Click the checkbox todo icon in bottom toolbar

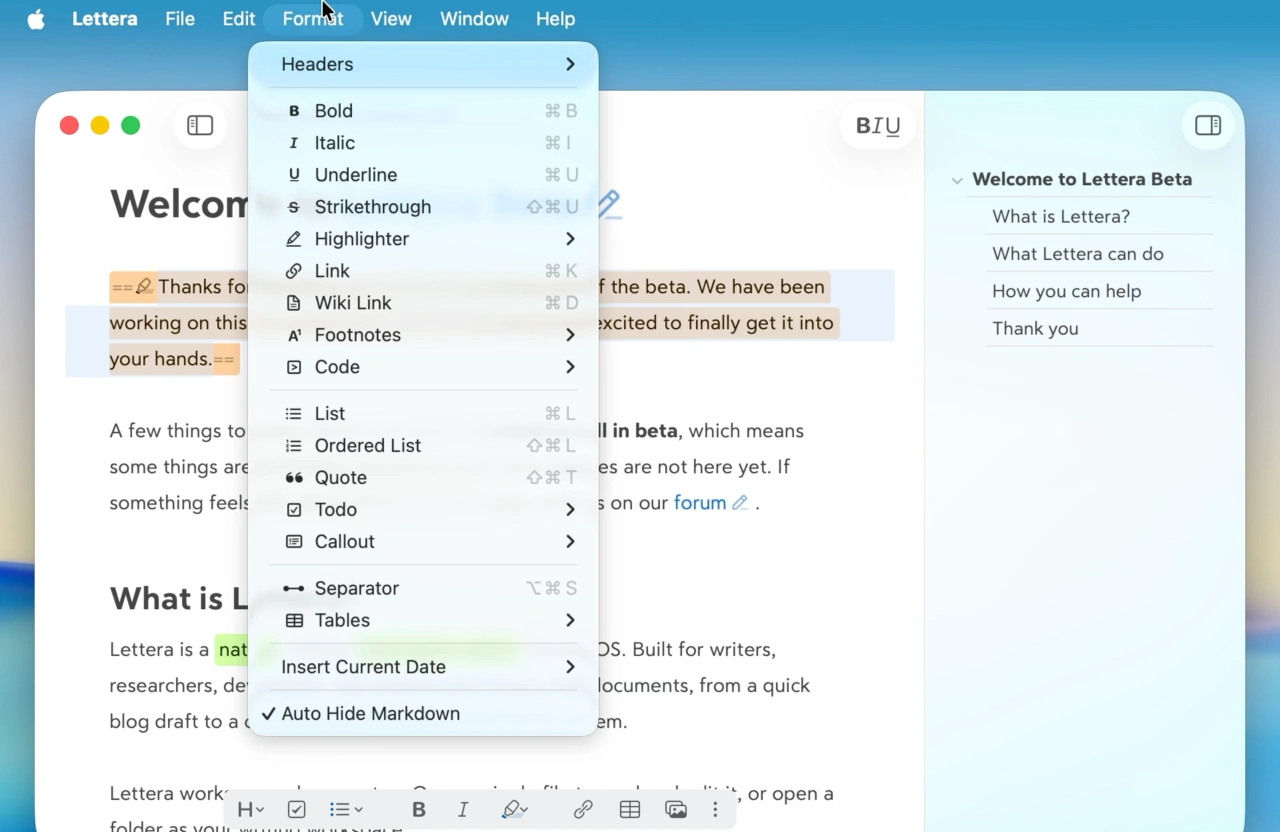click(297, 809)
